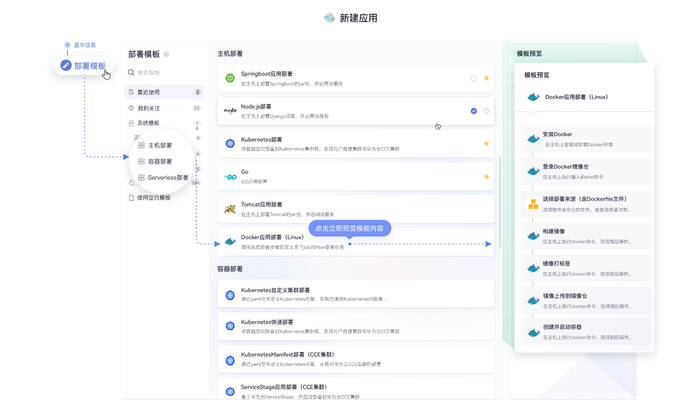Click the KubernetesManifest部署（CCE集群）title text
Screen dimensions: 700x410
pos(288,355)
